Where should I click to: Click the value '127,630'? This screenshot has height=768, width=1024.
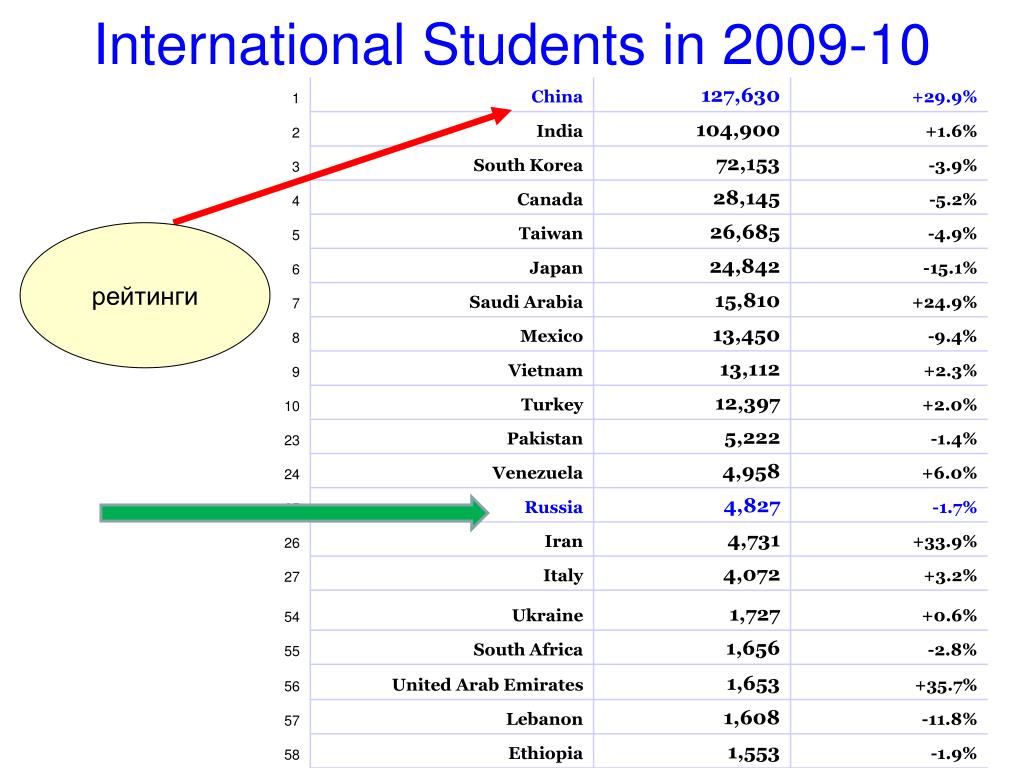tap(740, 97)
